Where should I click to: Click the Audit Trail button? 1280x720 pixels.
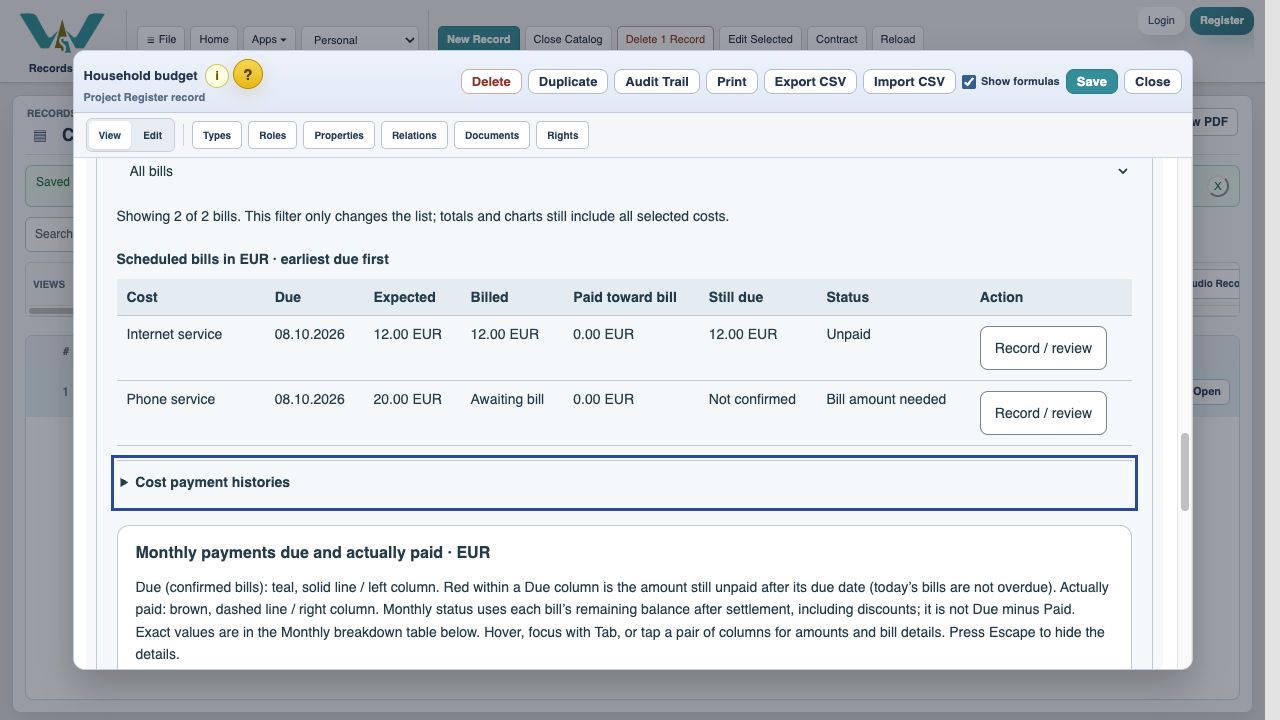point(657,82)
